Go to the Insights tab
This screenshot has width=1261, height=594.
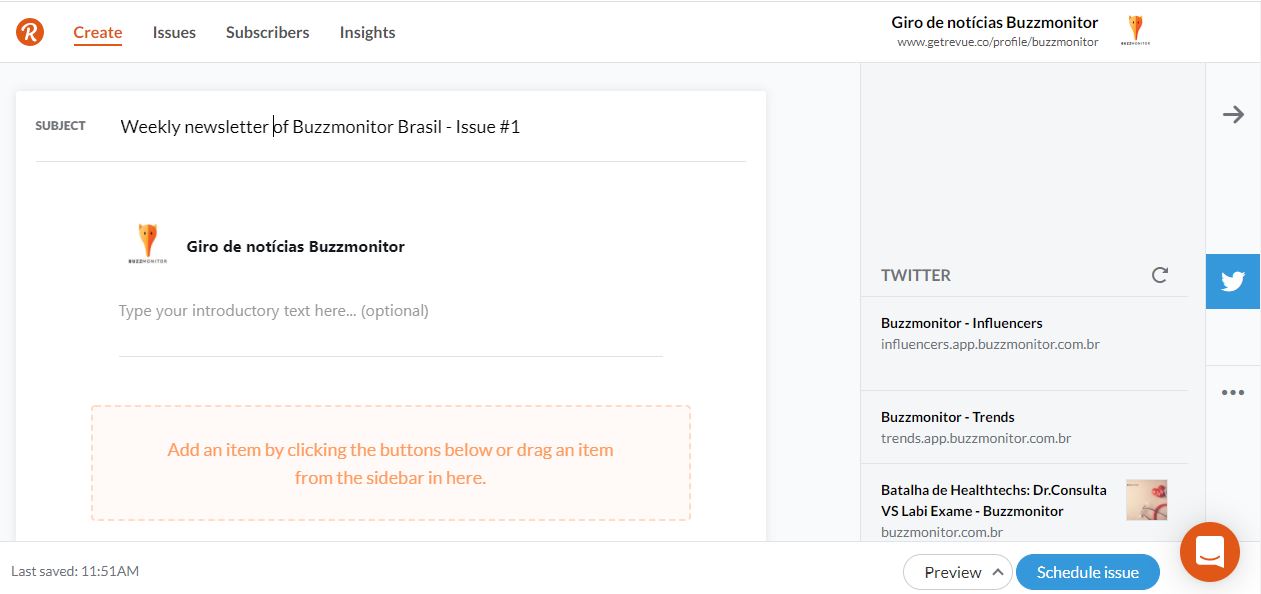(367, 32)
